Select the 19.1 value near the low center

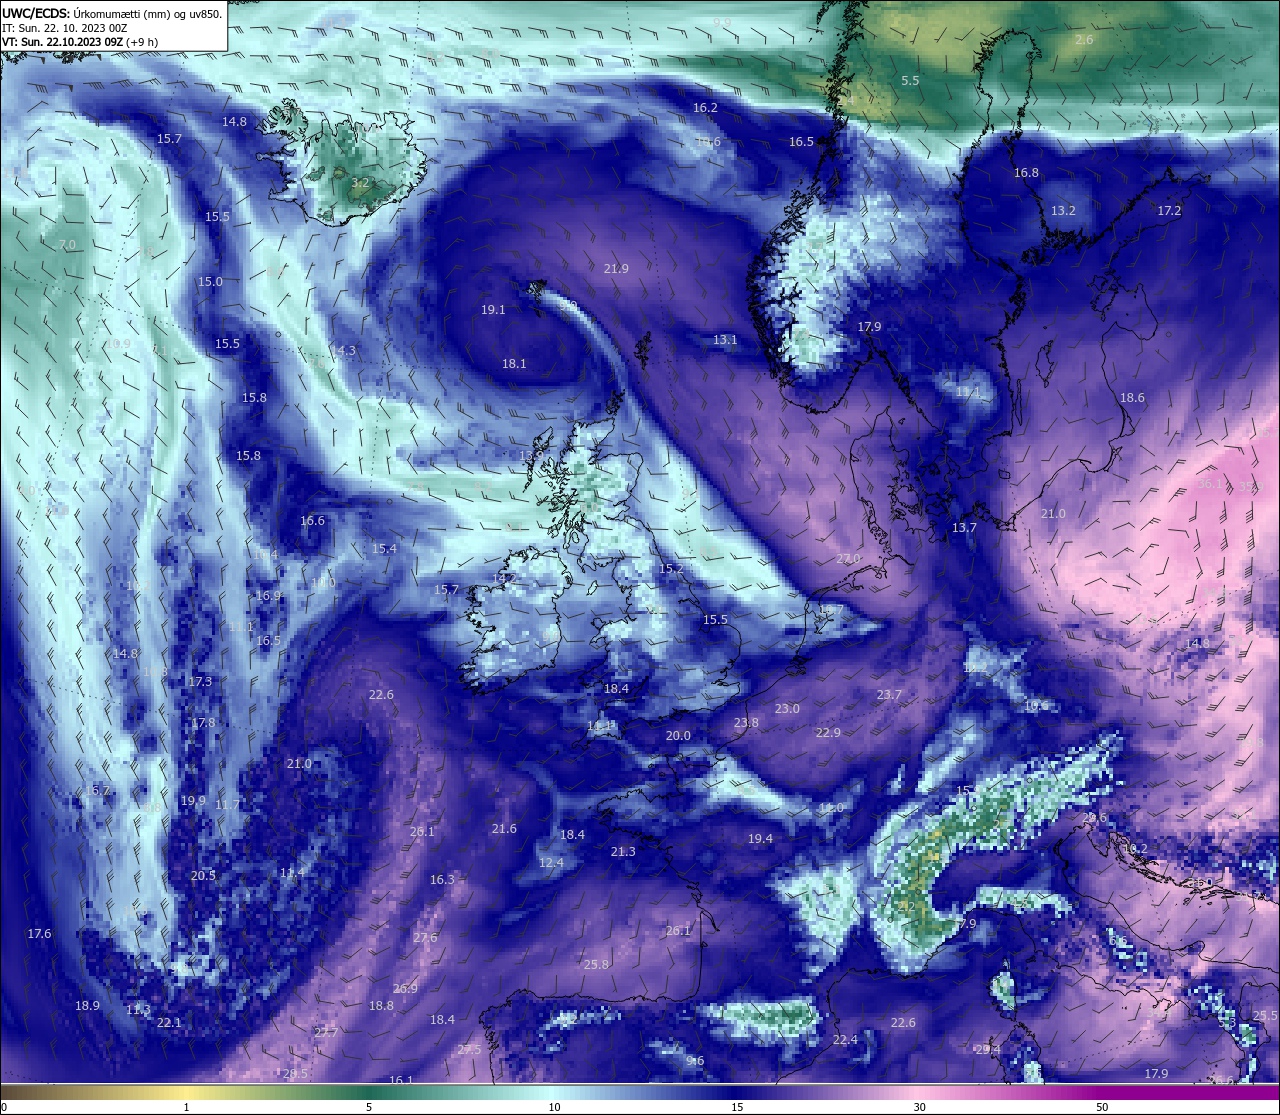point(493,310)
